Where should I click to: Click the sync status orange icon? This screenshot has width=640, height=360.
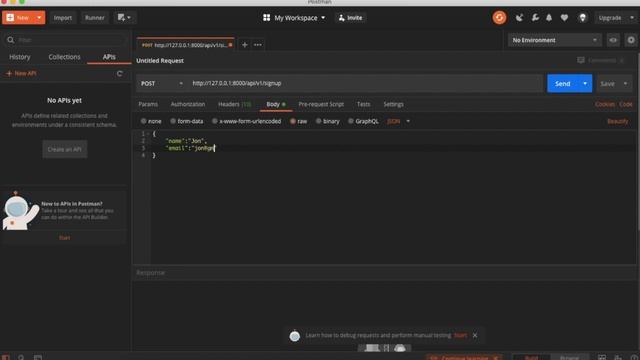point(499,18)
